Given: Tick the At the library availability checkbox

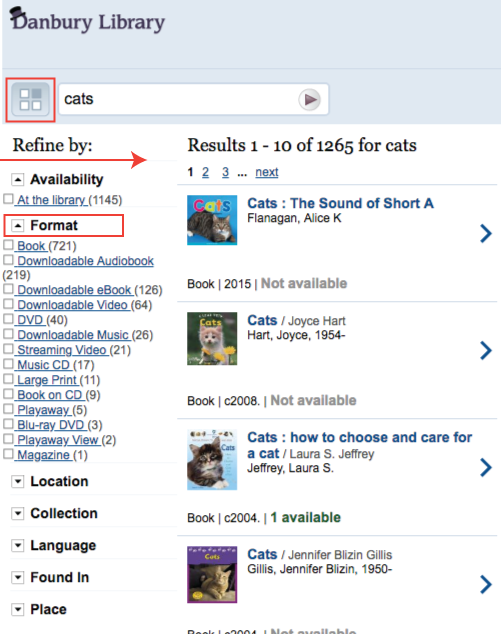Looking at the screenshot, I should 8,199.
